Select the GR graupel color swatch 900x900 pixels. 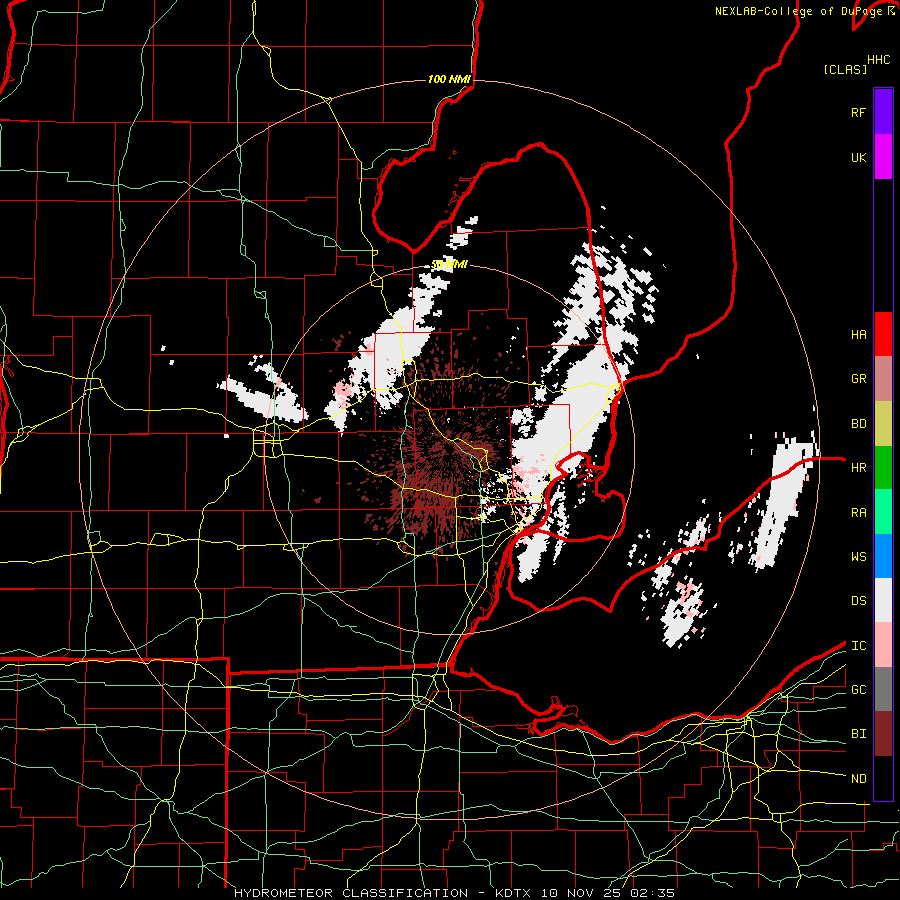click(x=883, y=379)
